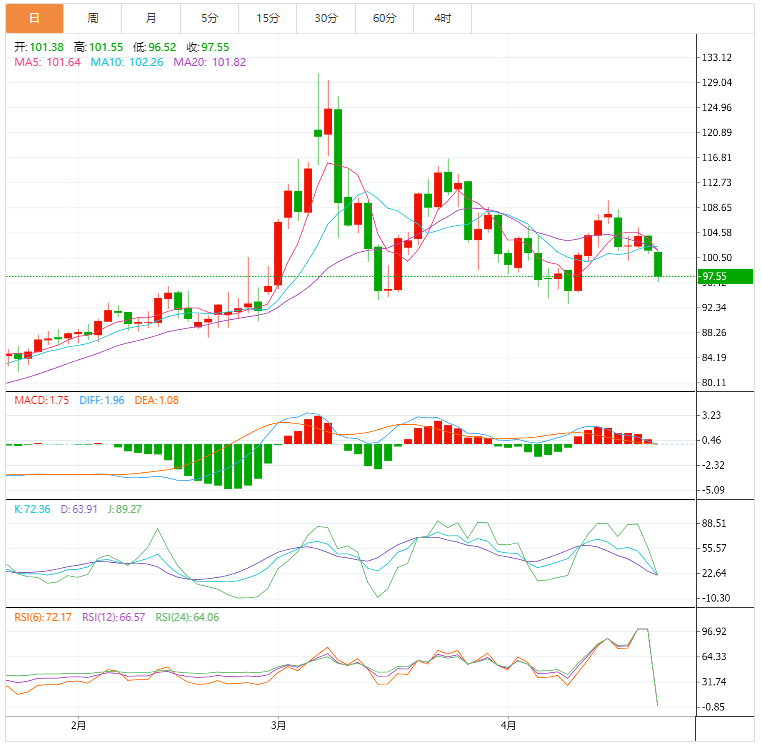The height and width of the screenshot is (749, 762).
Task: Click the J:89.27 label
Action: (x=124, y=509)
